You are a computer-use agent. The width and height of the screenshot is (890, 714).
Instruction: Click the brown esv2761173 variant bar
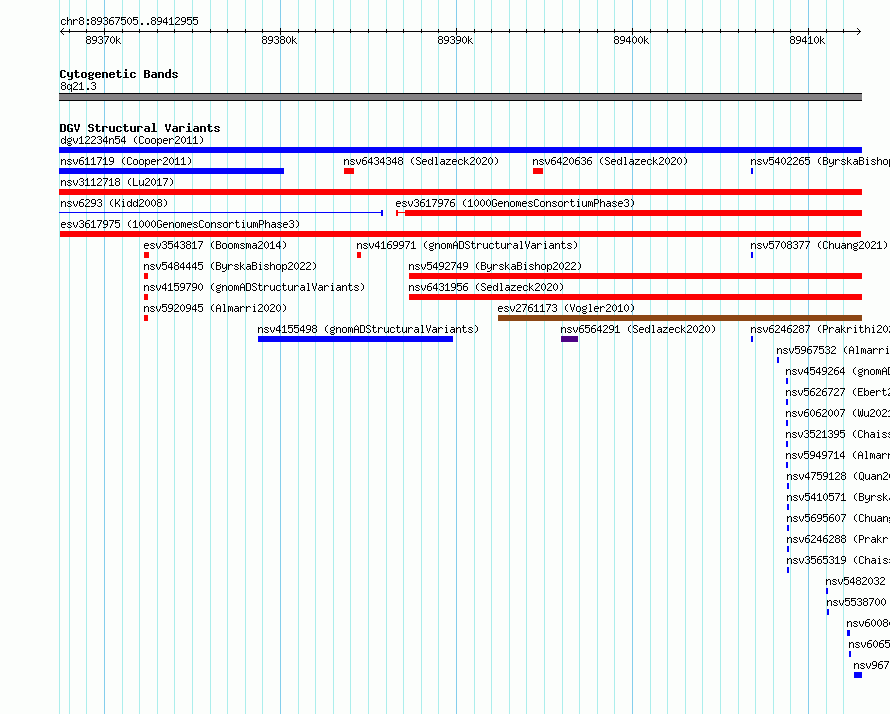click(680, 318)
